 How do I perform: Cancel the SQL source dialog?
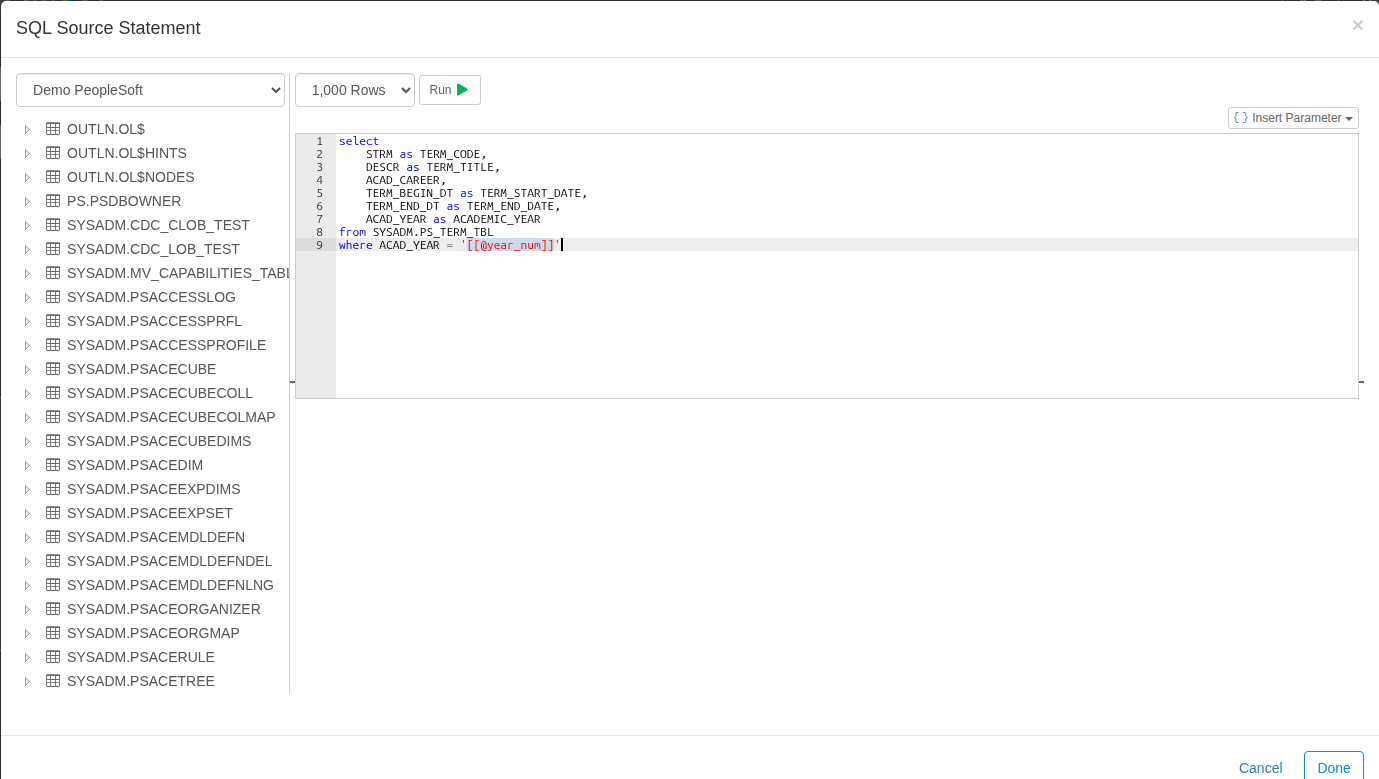tap(1260, 767)
